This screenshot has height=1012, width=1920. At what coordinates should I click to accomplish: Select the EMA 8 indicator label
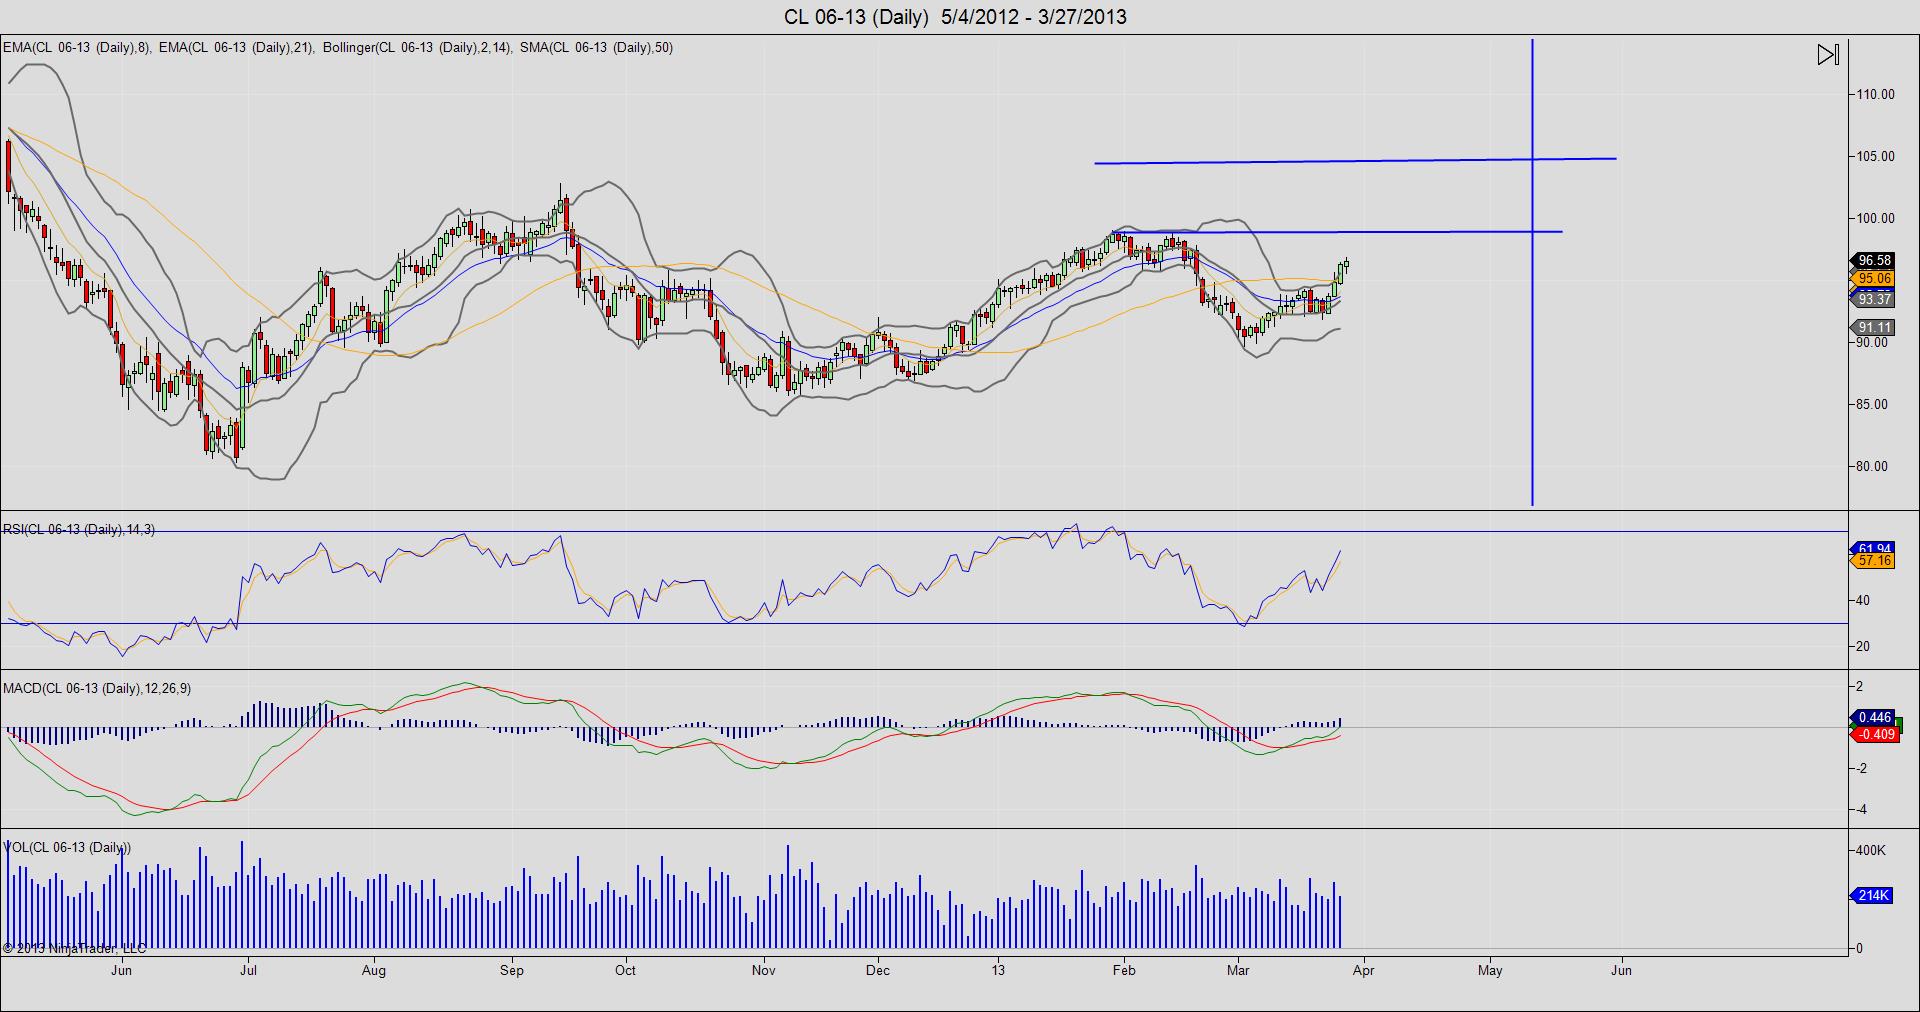[76, 47]
